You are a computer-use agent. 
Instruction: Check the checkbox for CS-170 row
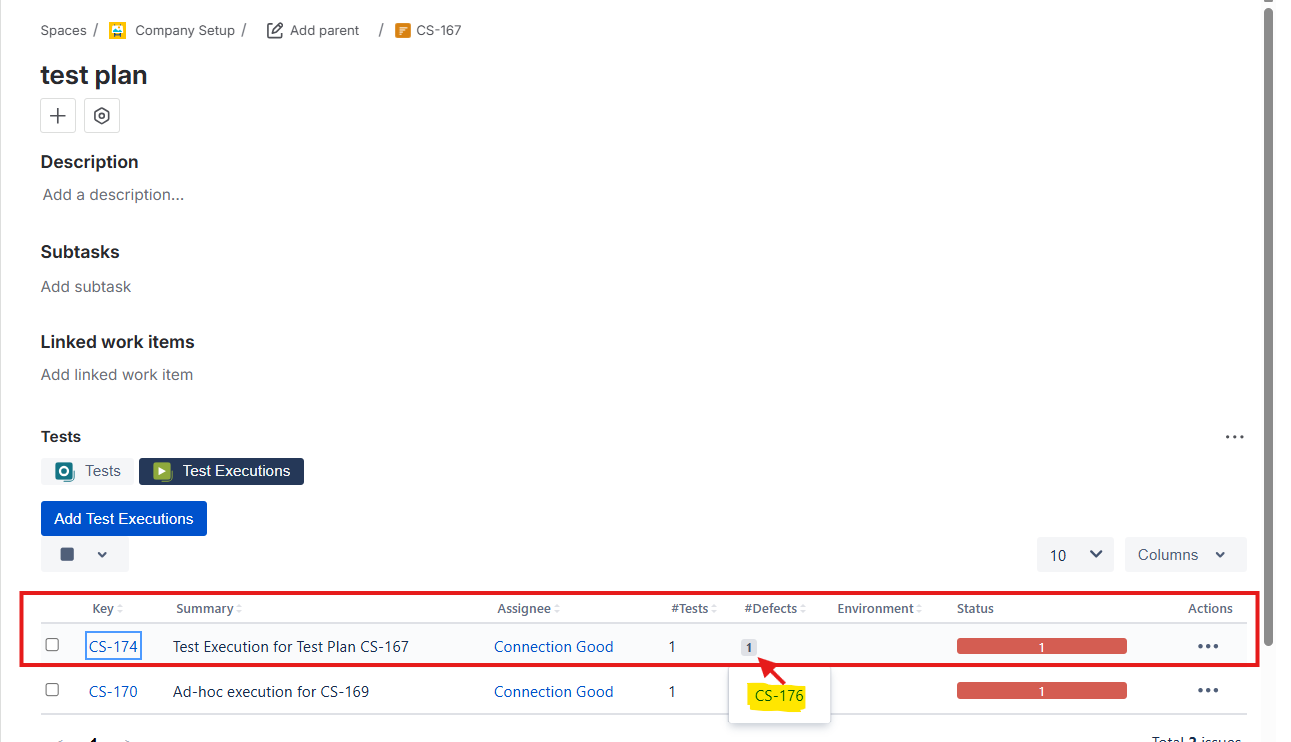click(53, 690)
